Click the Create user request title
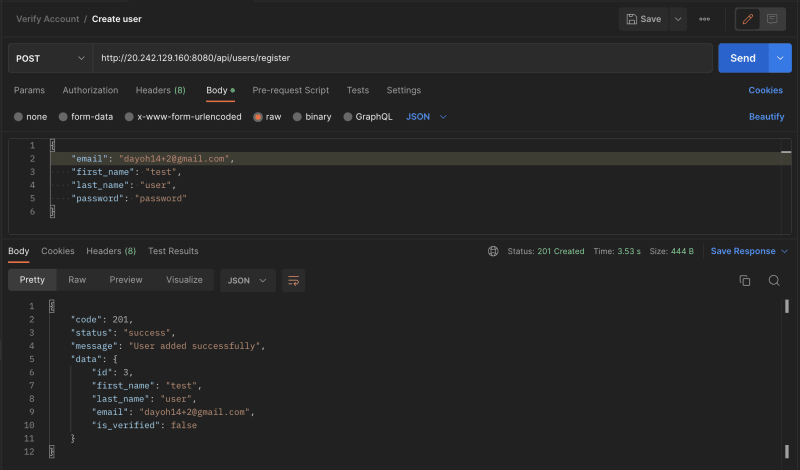Screen dimensions: 800x470 117,19
